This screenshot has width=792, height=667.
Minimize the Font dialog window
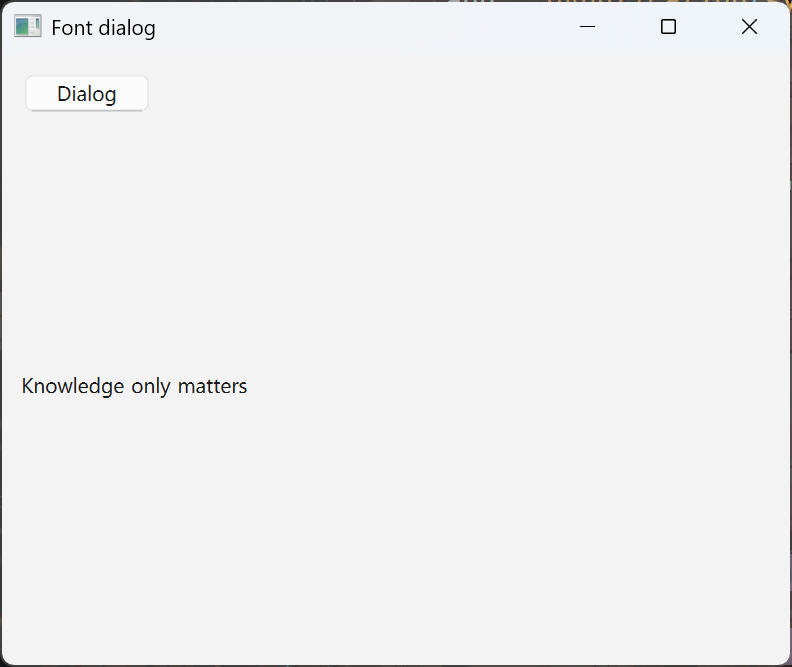coord(588,27)
